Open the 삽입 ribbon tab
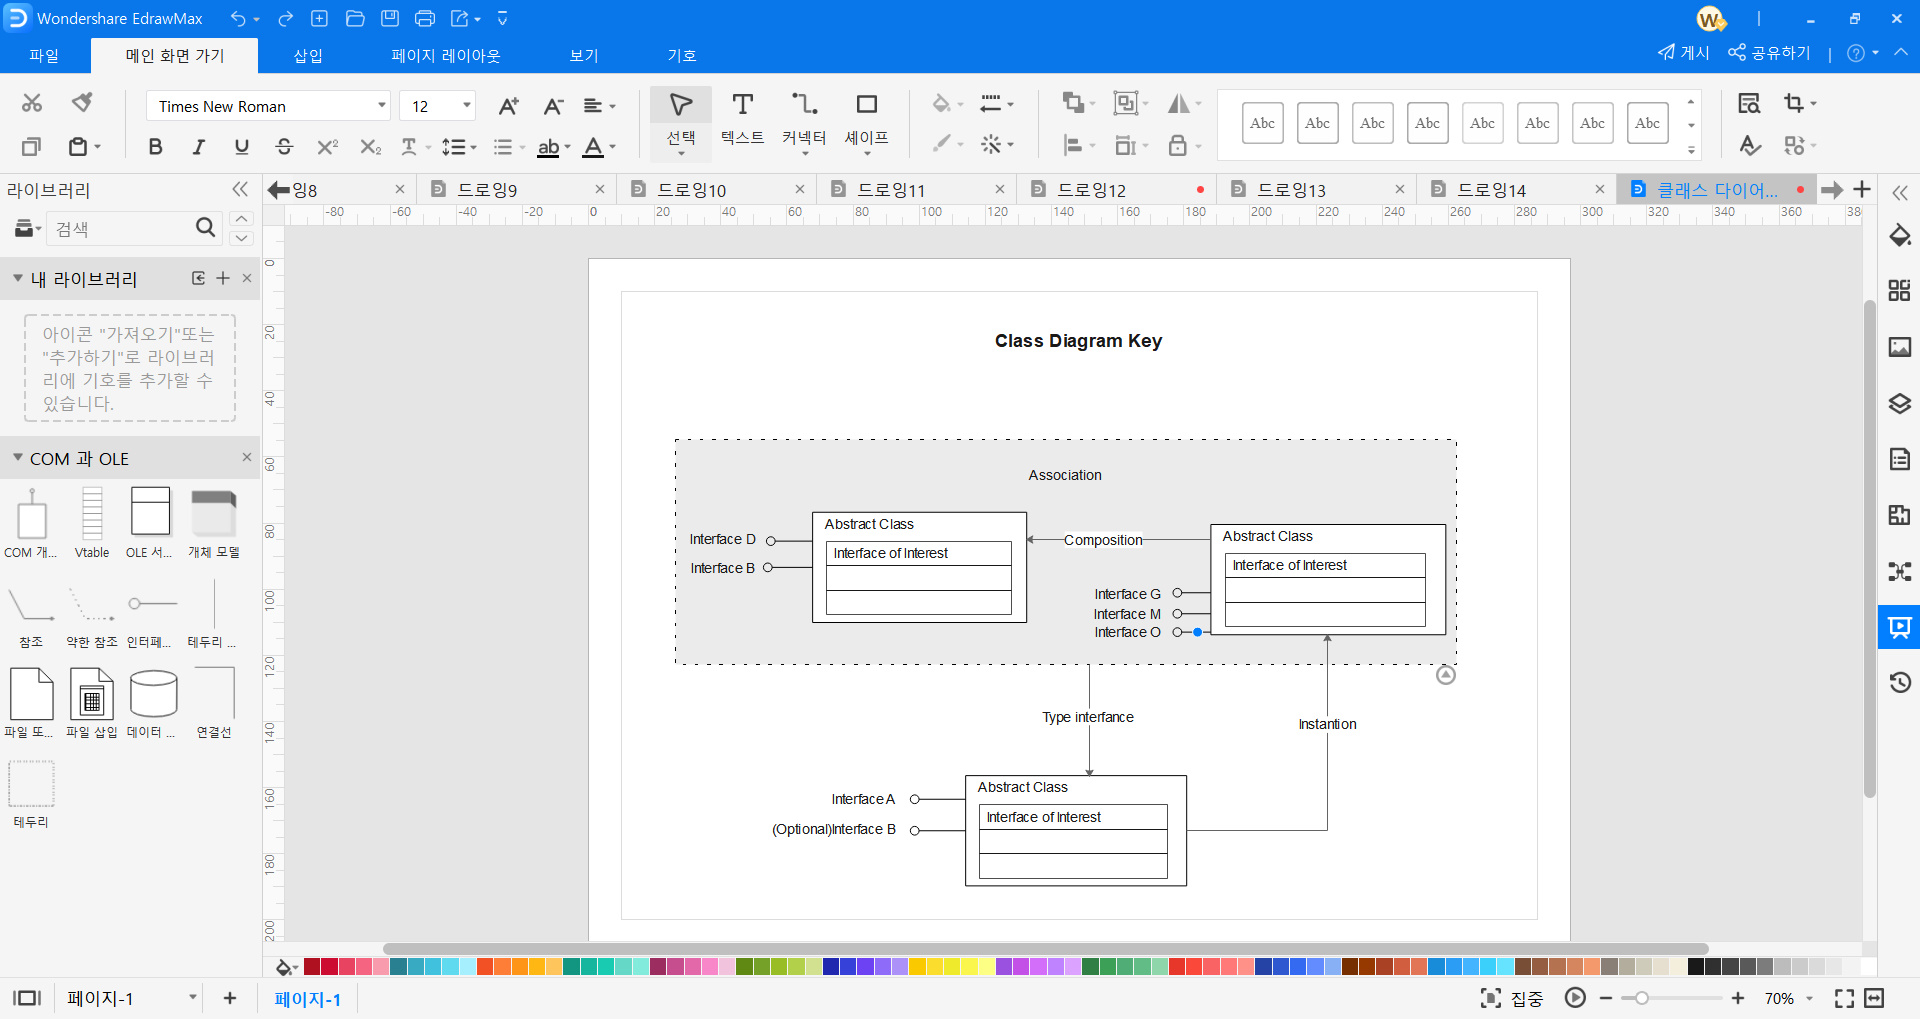The image size is (1920, 1019). click(x=308, y=56)
